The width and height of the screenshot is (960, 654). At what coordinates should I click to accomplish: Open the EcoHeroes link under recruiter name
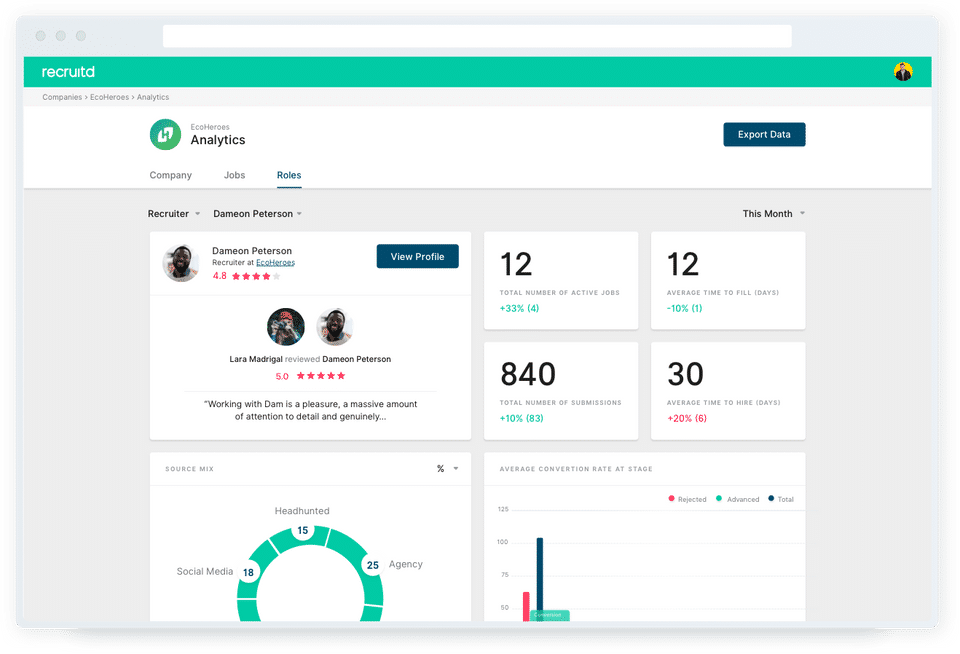click(276, 263)
